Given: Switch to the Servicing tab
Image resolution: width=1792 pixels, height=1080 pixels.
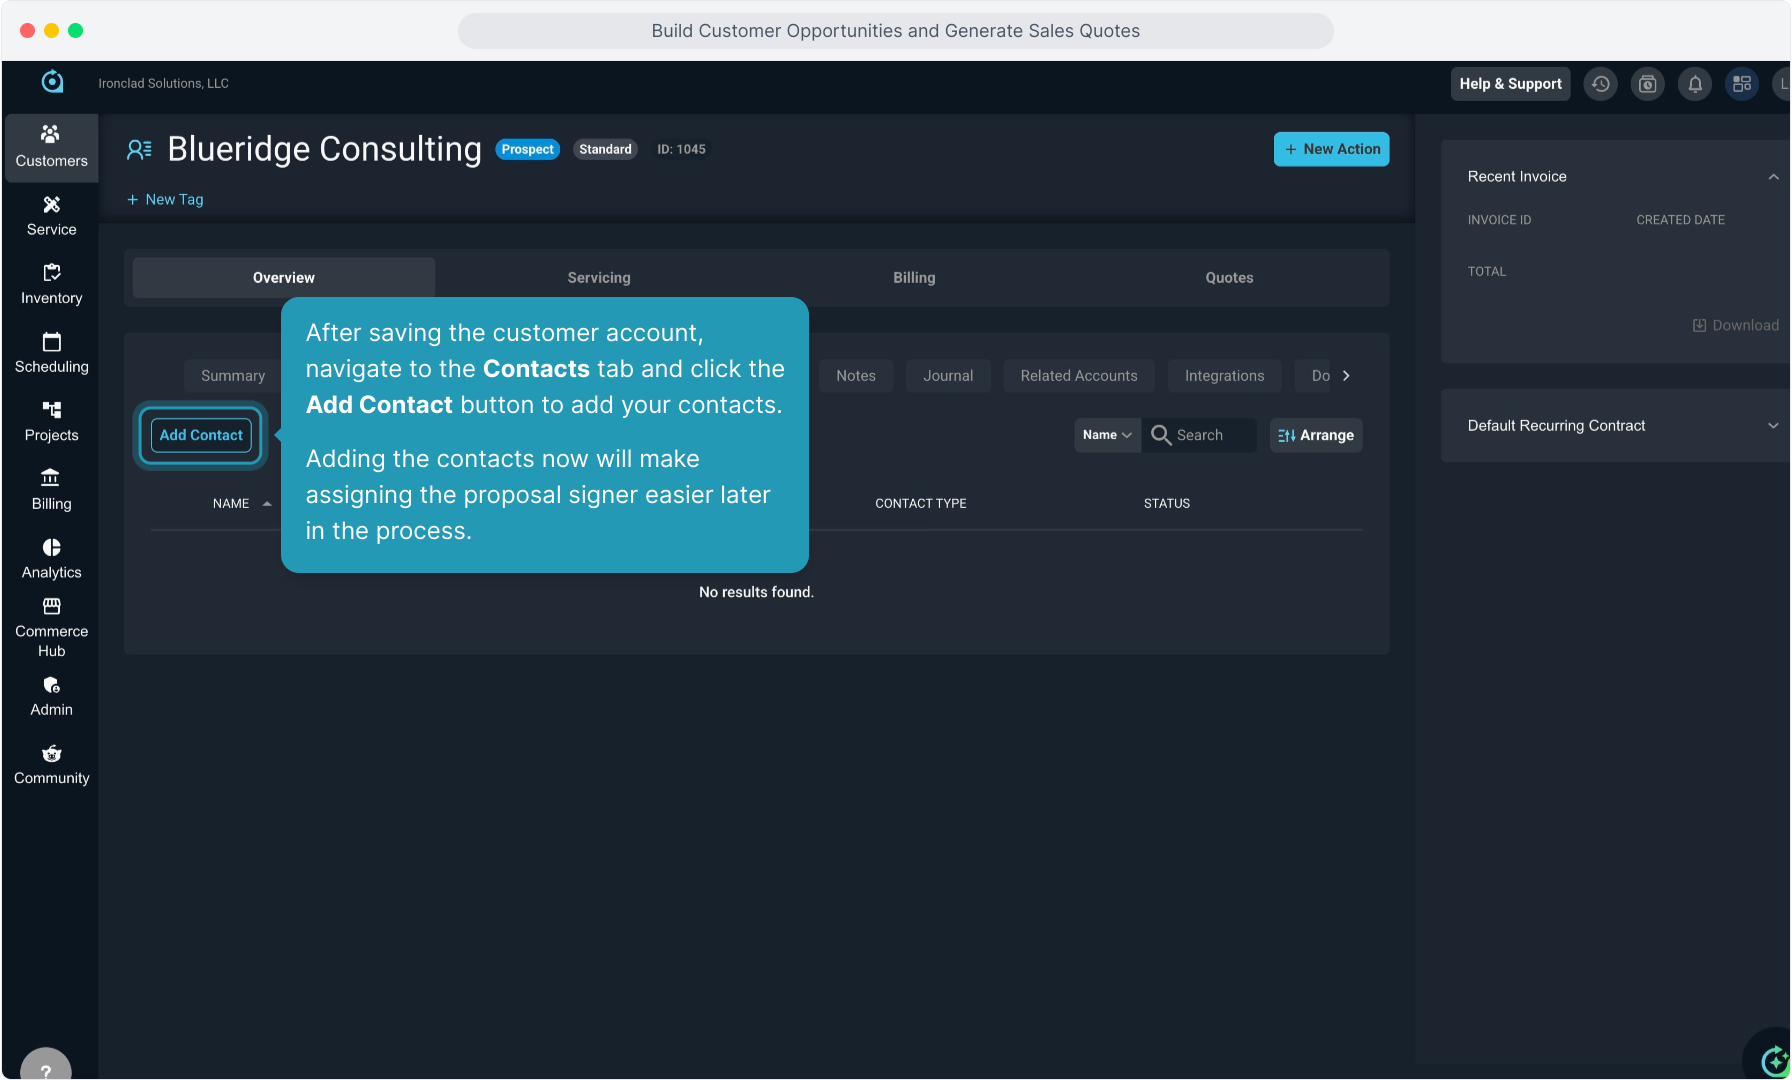Looking at the screenshot, I should click(599, 278).
